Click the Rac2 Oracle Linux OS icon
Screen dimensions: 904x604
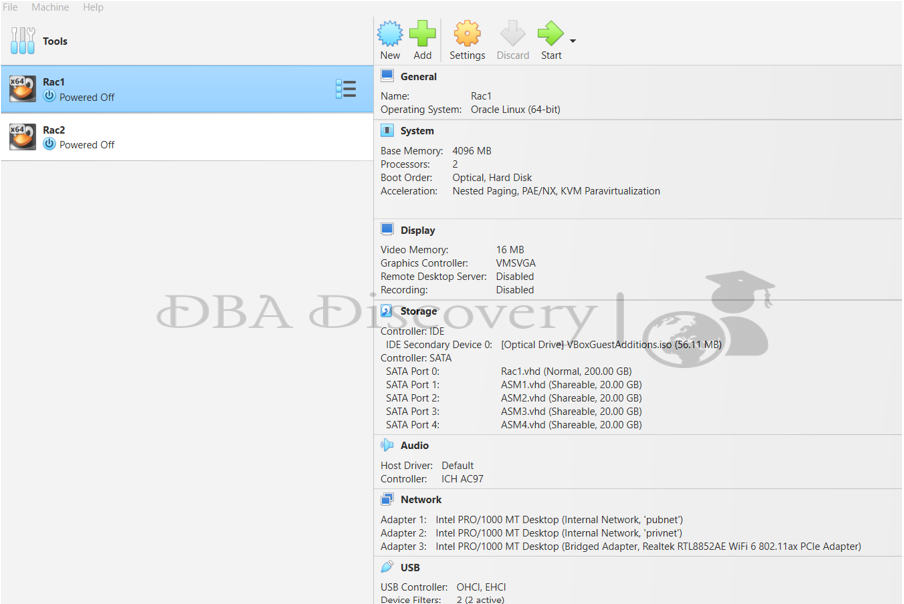pyautogui.click(x=22, y=137)
